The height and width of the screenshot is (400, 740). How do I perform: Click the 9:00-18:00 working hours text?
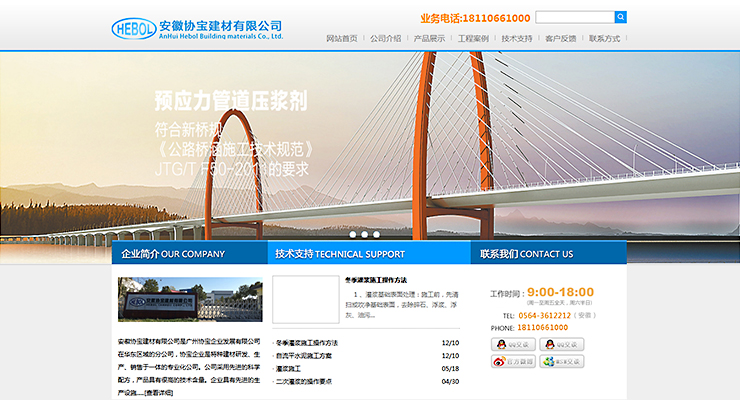click(x=561, y=292)
